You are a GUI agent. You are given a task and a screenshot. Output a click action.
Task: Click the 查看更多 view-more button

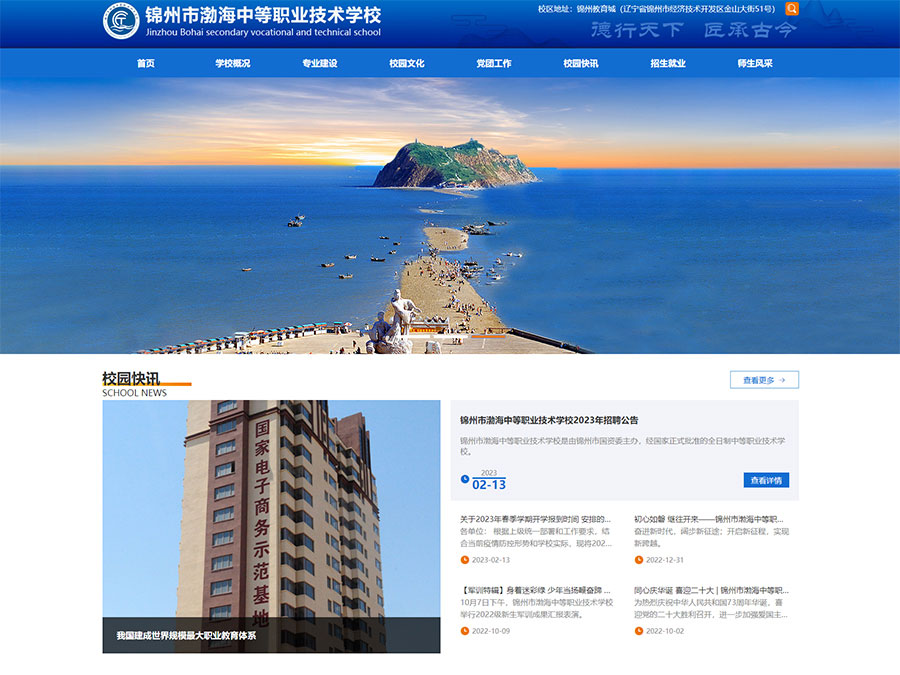coord(765,379)
